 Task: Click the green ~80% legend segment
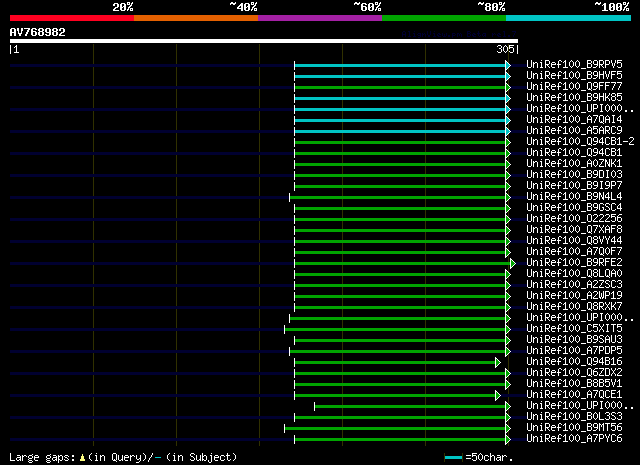click(444, 18)
